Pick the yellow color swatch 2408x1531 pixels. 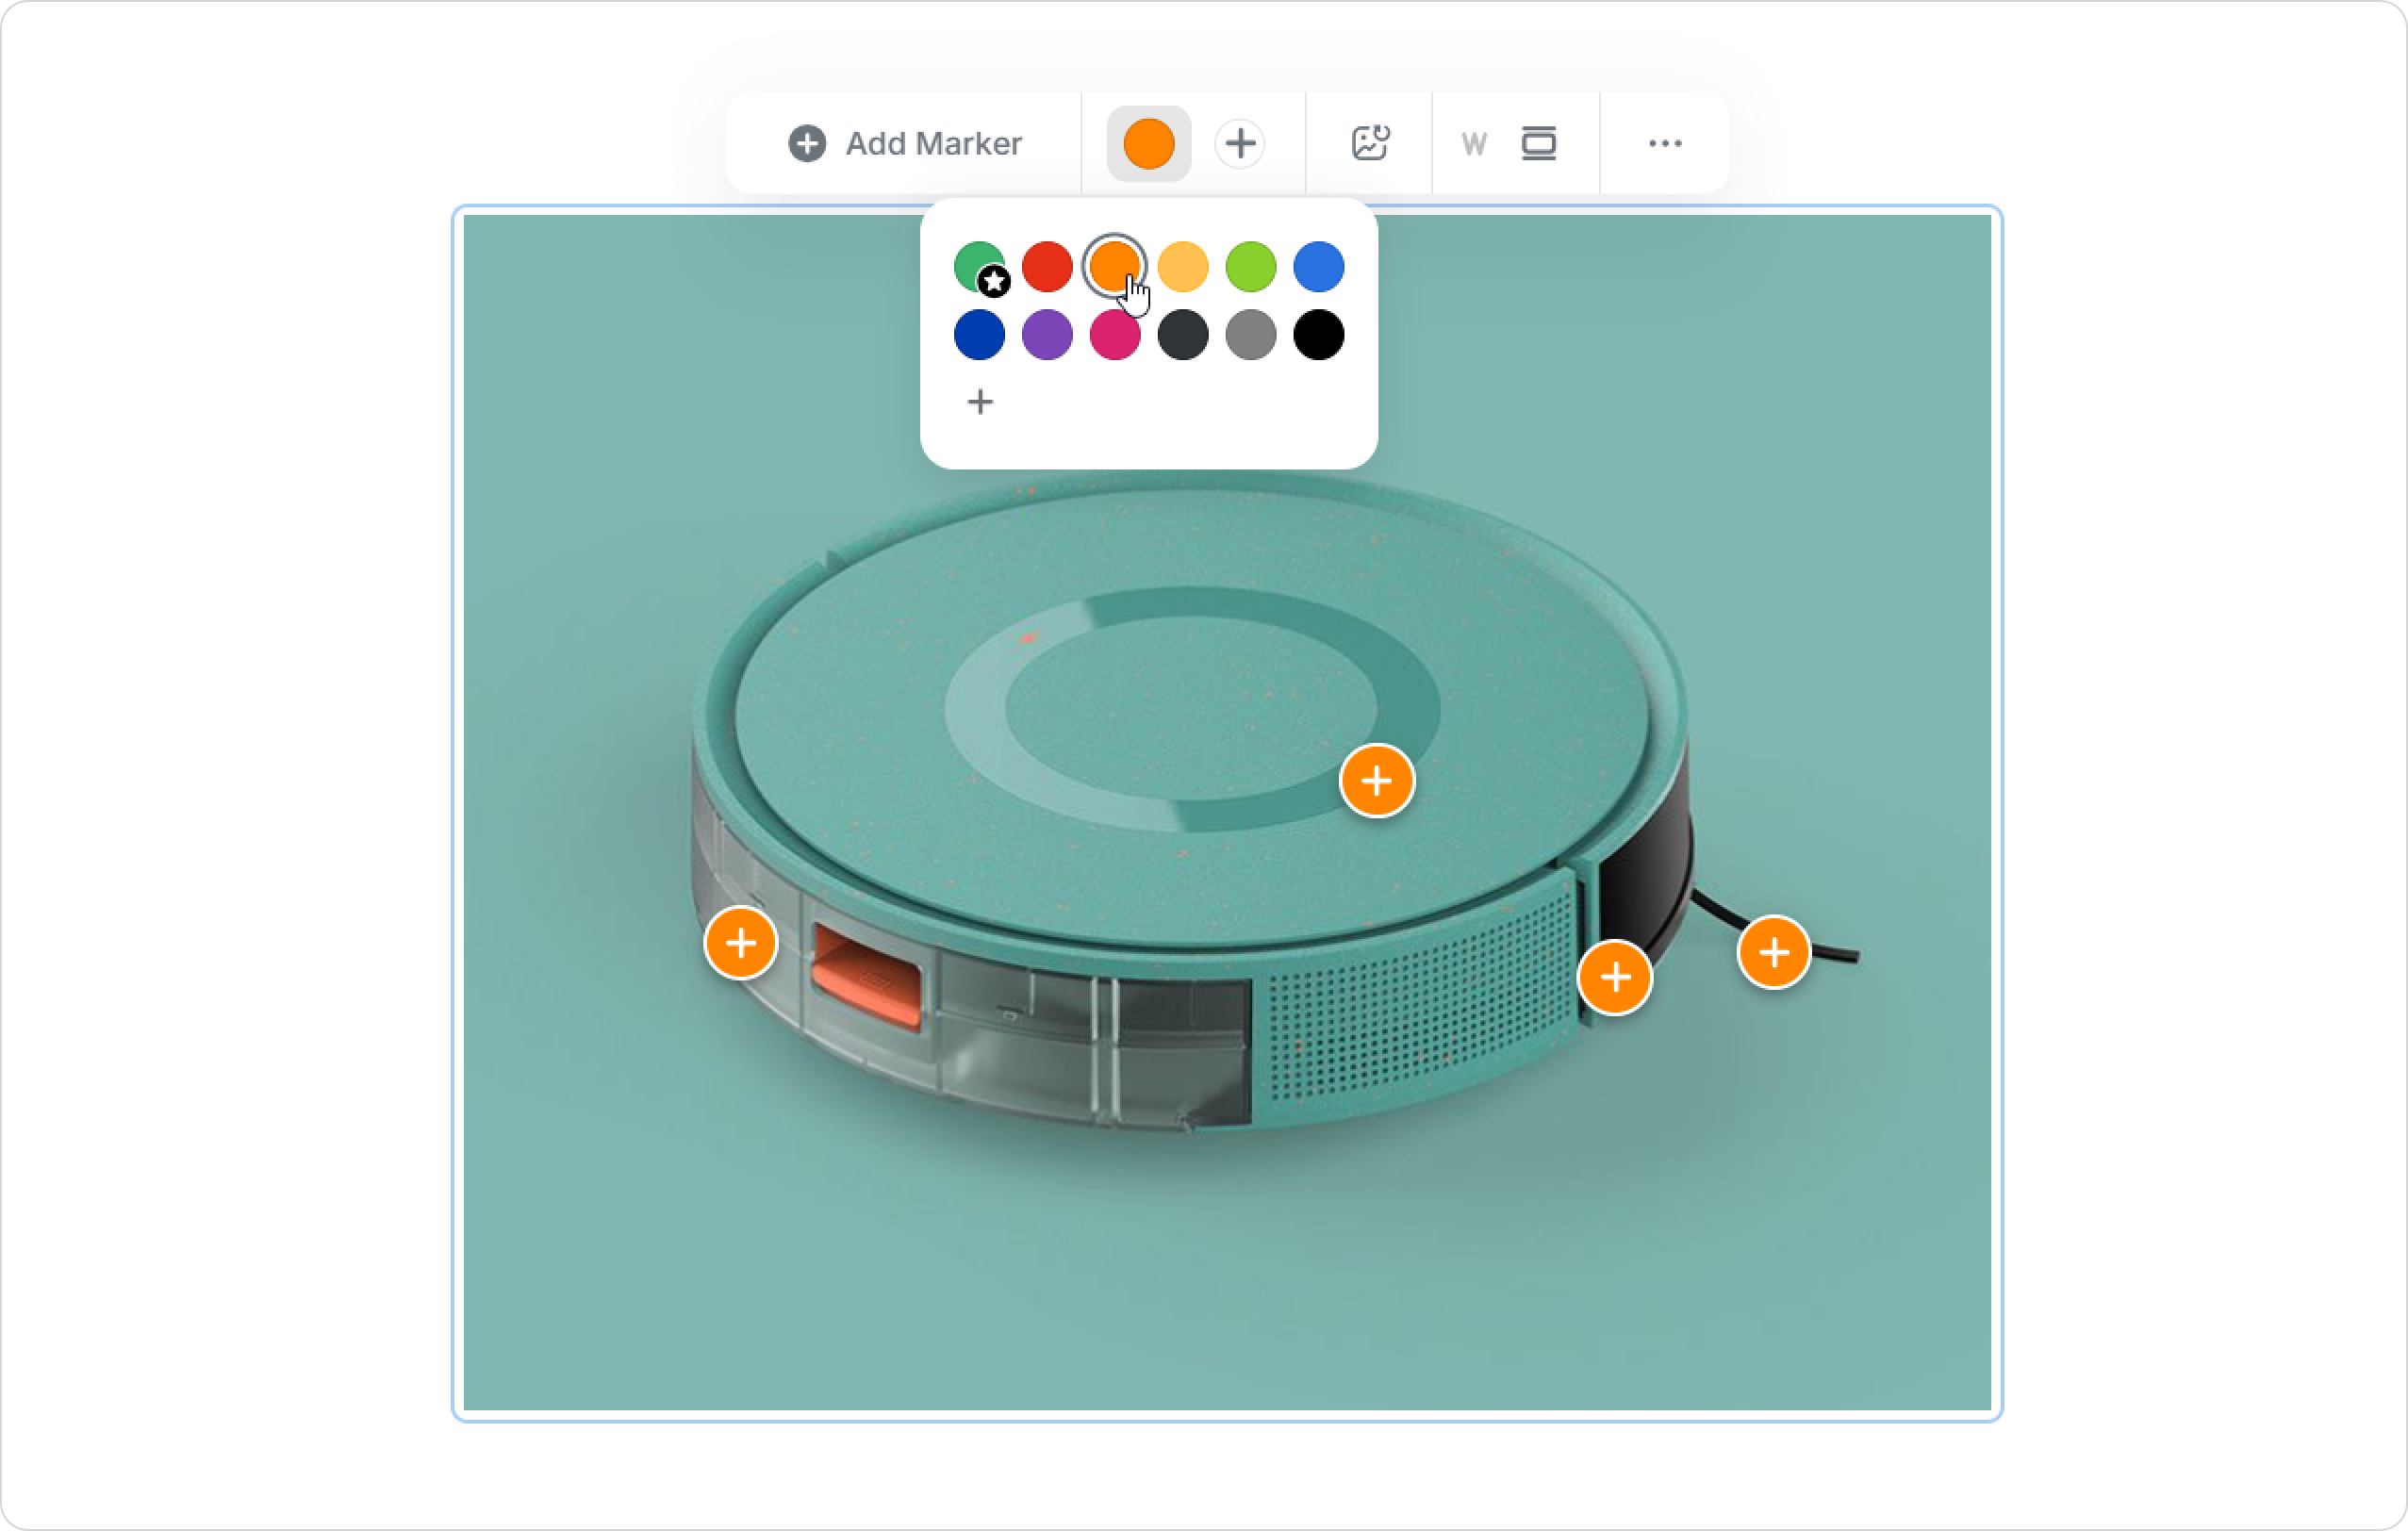point(1182,266)
